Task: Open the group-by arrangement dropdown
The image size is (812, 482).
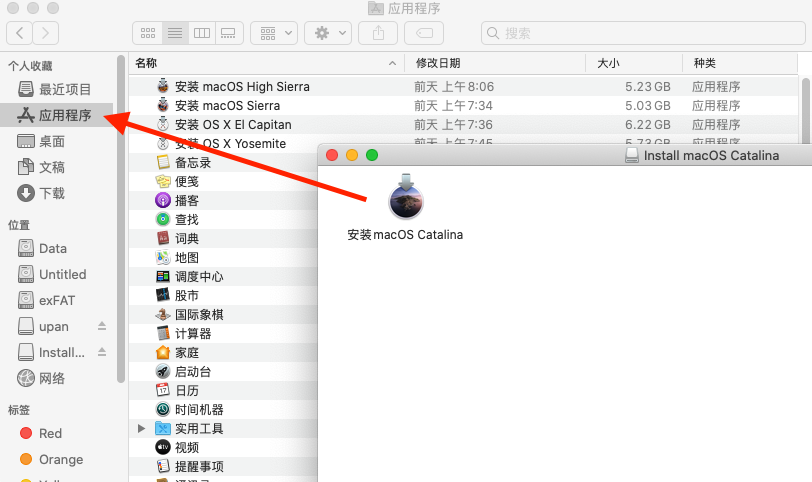Action: tap(274, 33)
